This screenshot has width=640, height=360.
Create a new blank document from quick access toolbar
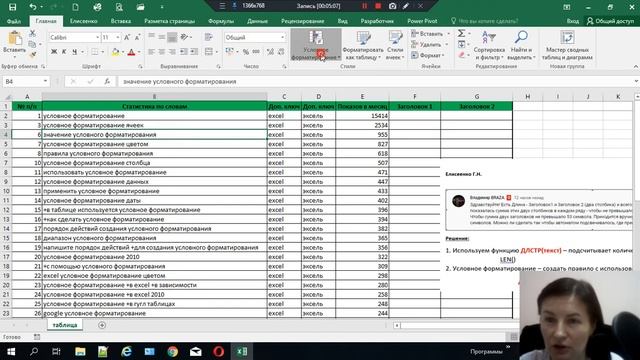(76, 7)
